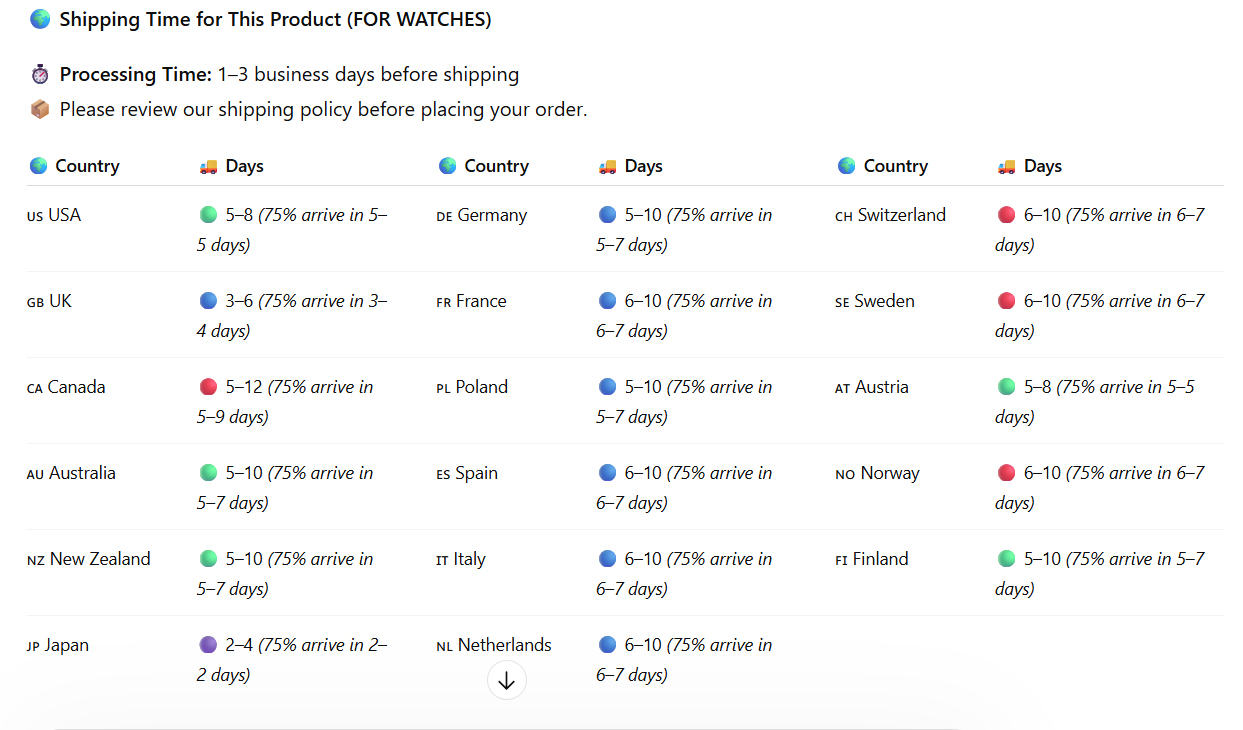Click the globe icon in rightmost Country header
The height and width of the screenshot is (730, 1243).
[x=846, y=166]
